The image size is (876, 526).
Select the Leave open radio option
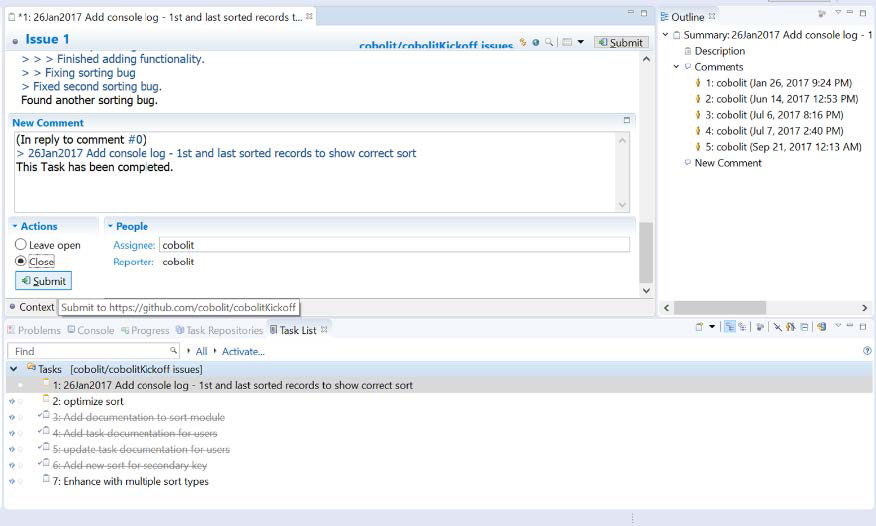47,245
